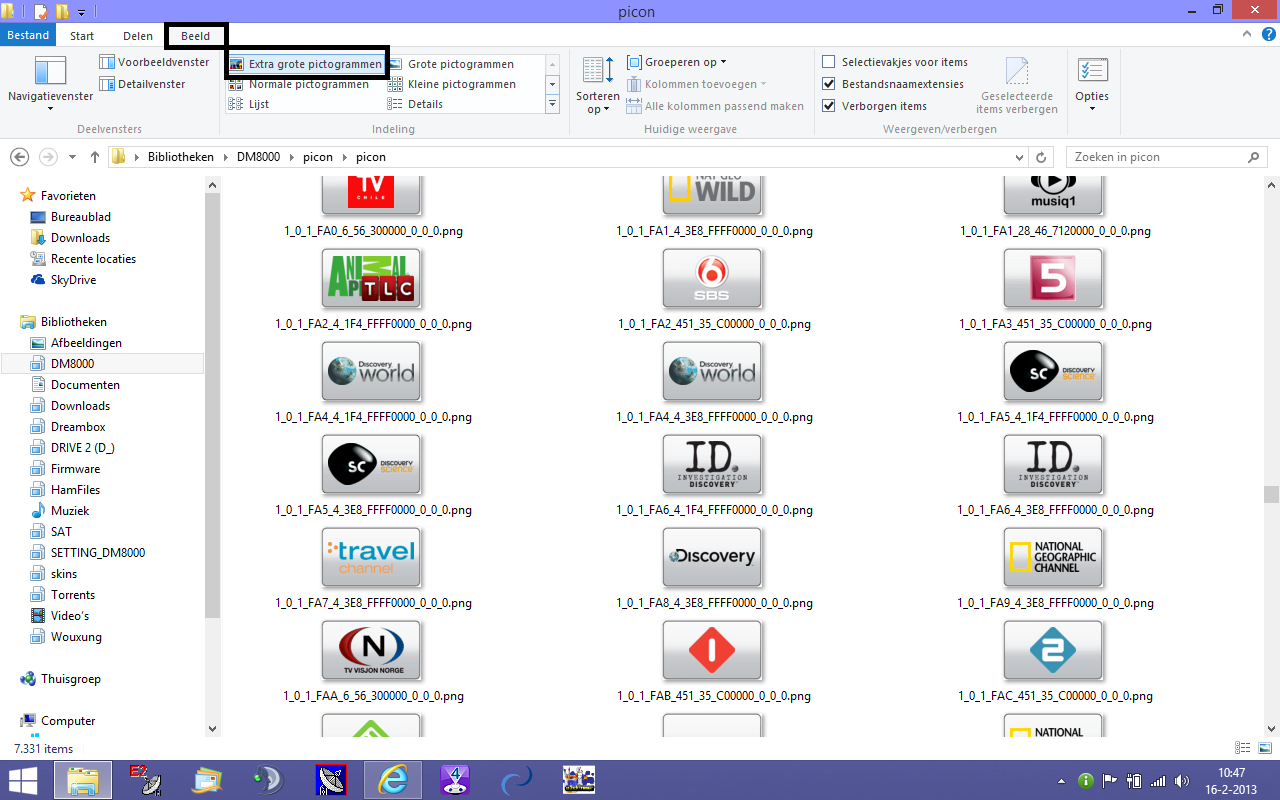Click the Opties button
The height and width of the screenshot is (800, 1280).
(1092, 84)
